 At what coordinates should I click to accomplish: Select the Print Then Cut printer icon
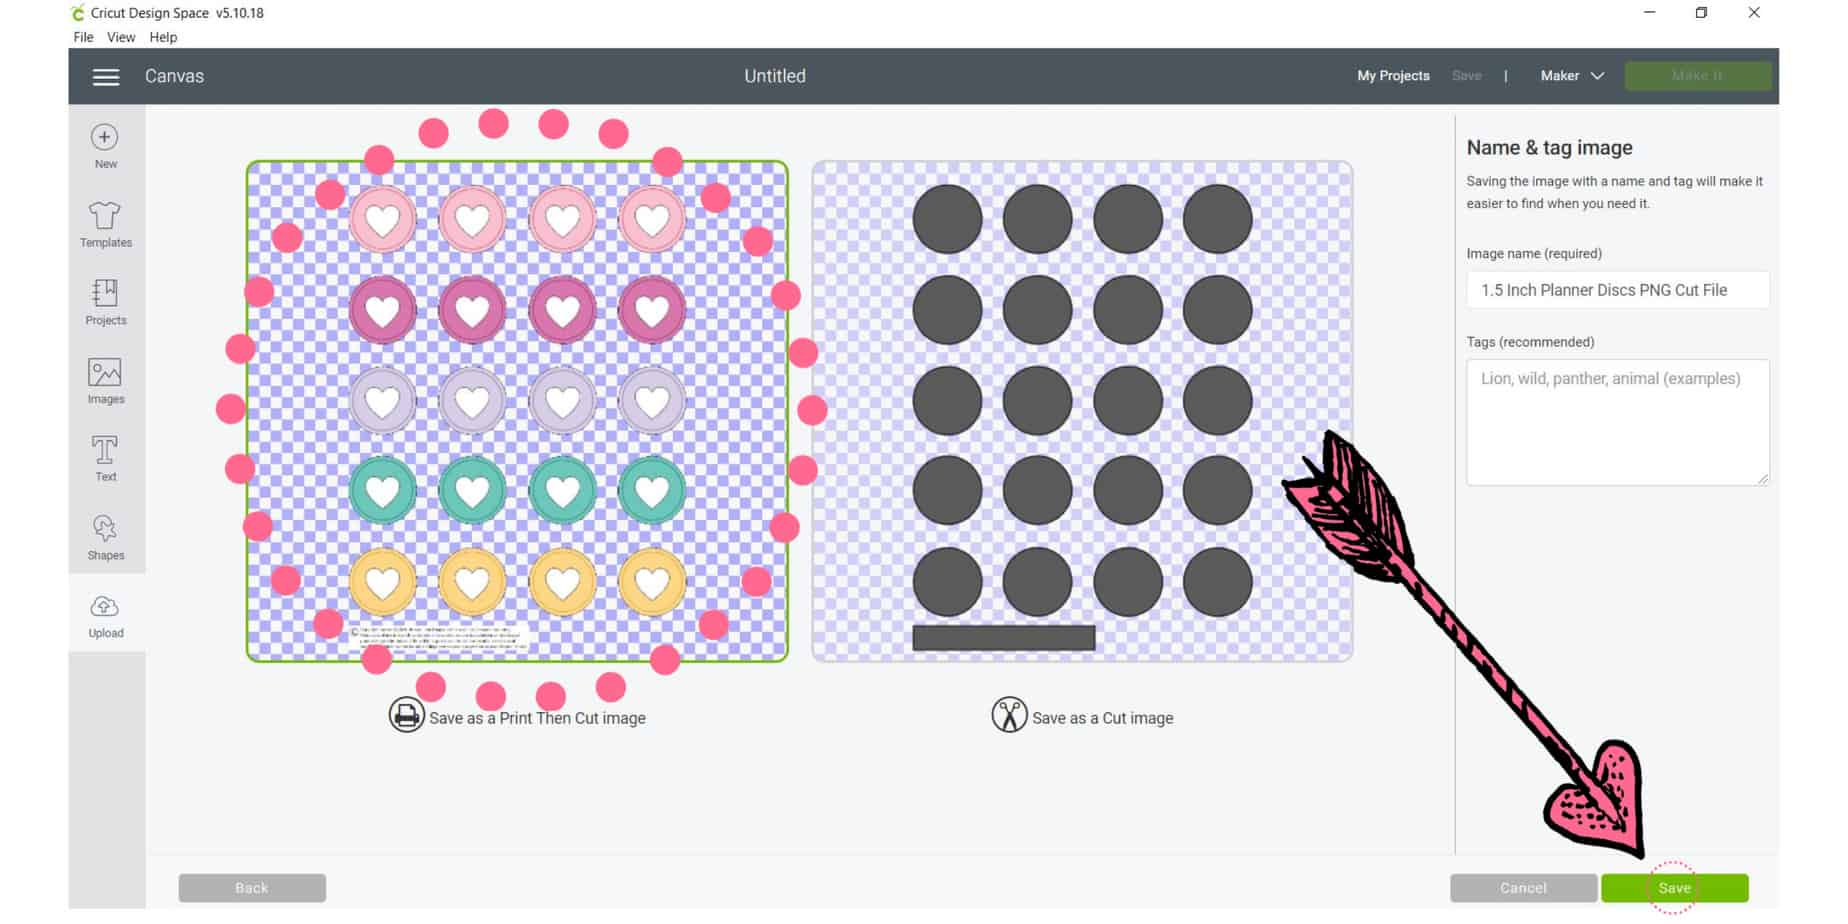[x=406, y=715]
